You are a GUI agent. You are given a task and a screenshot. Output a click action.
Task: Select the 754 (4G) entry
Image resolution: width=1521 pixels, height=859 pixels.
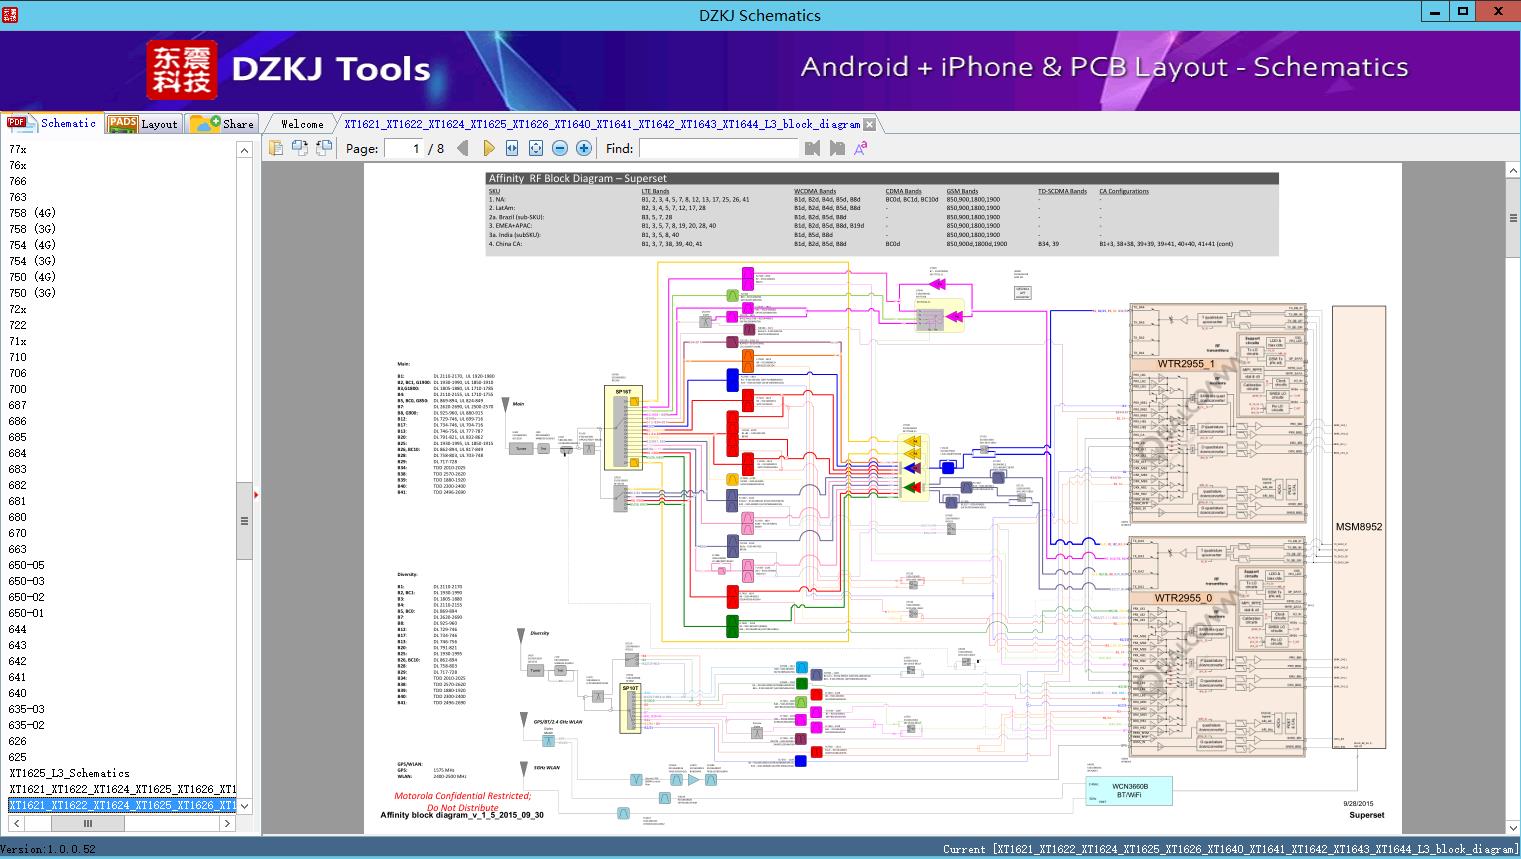tap(32, 245)
